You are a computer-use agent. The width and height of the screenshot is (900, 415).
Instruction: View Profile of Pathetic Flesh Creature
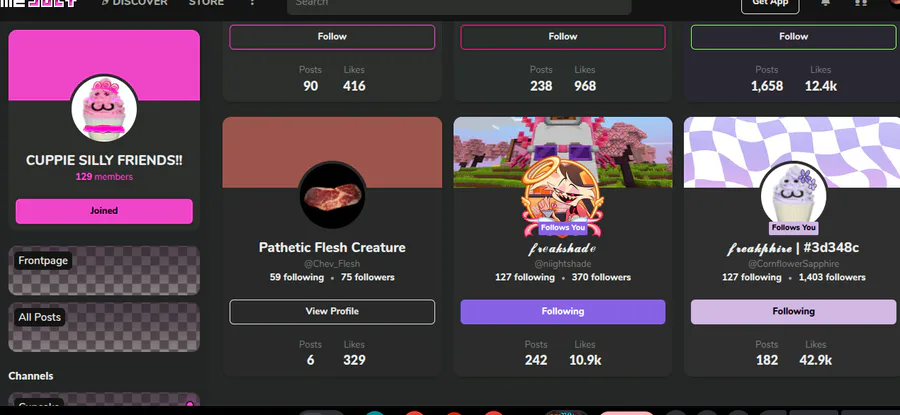332,312
